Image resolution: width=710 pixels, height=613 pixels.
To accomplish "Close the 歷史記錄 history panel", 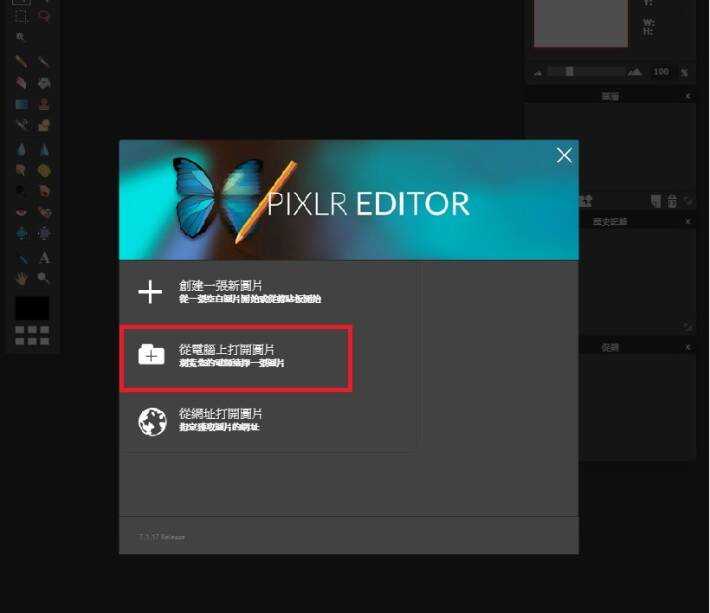I will 688,221.
